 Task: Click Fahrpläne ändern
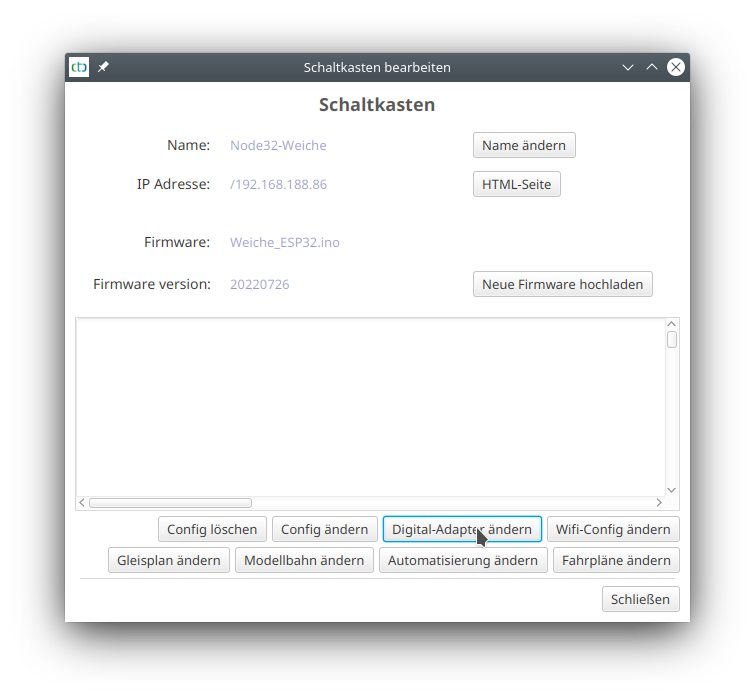click(x=615, y=560)
